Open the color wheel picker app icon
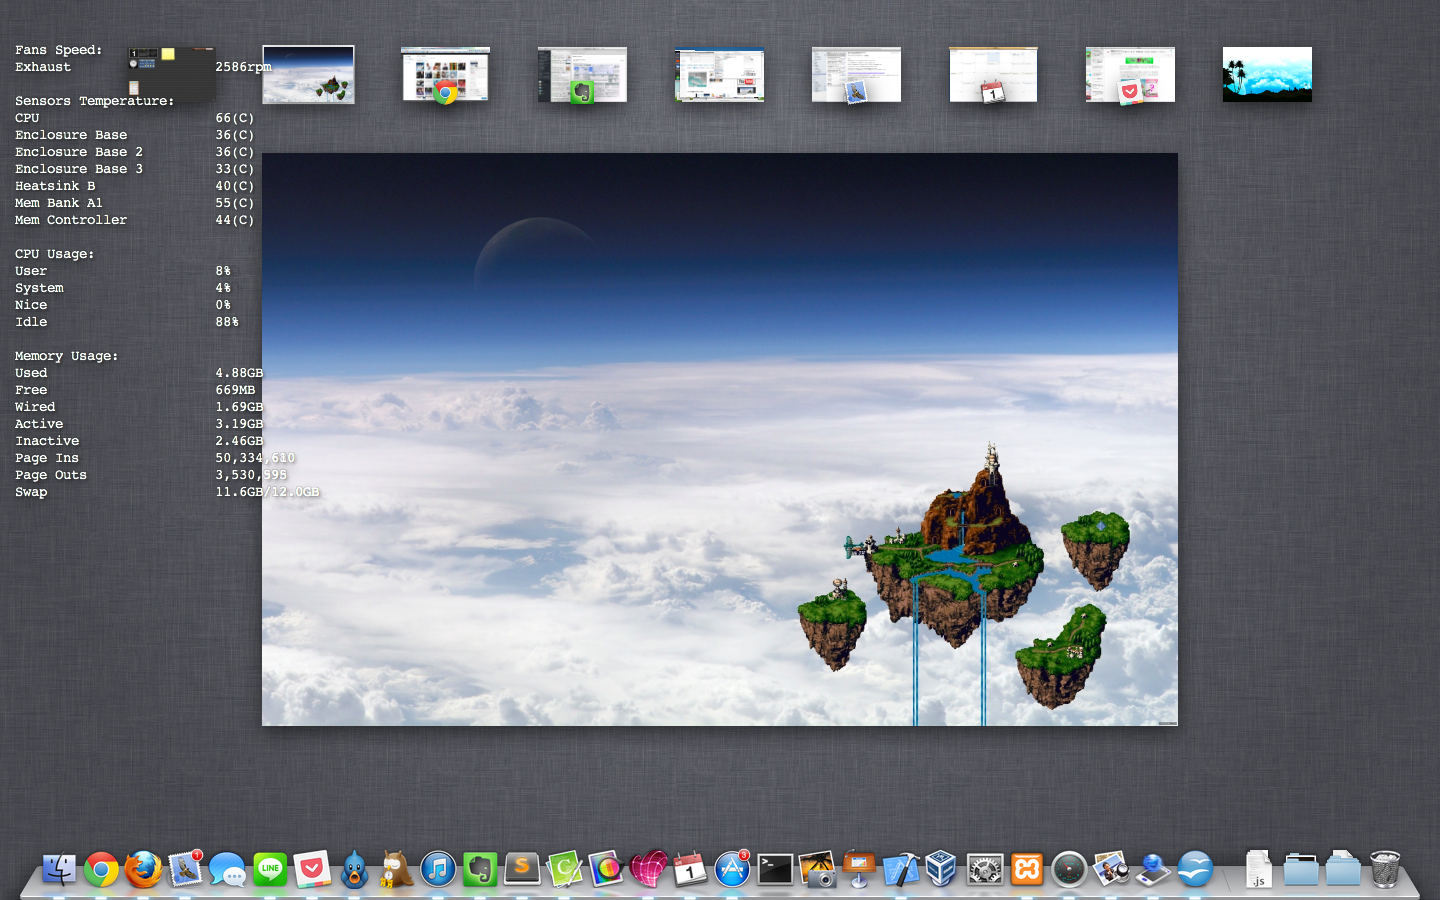Screen dimensions: 1440x900 (606, 869)
